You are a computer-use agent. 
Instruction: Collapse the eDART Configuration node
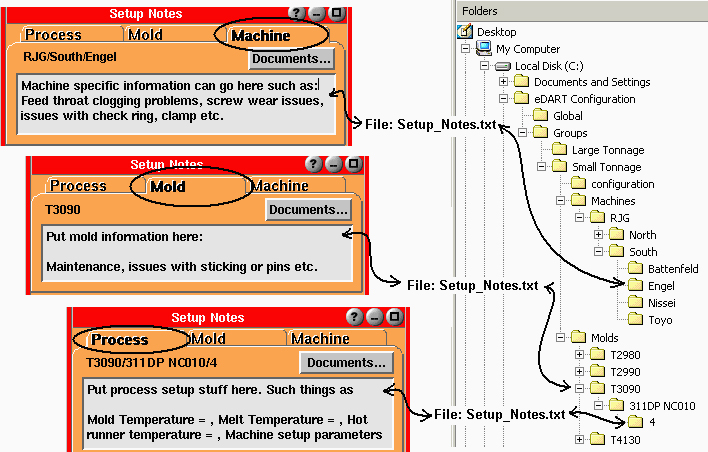pos(503,98)
